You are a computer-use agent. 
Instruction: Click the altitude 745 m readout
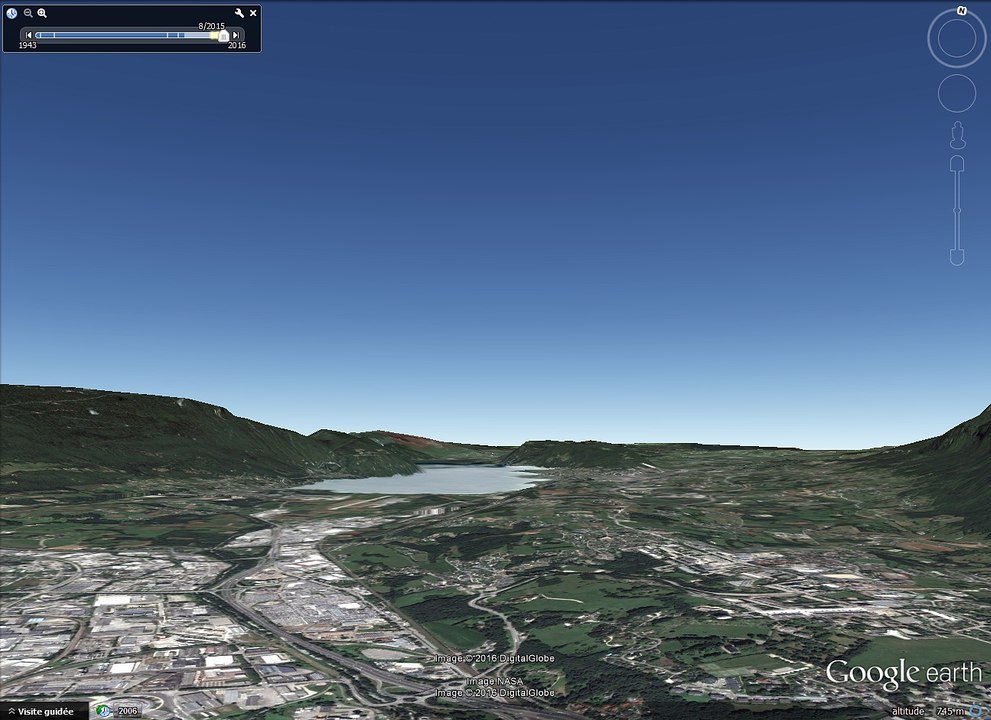928,711
